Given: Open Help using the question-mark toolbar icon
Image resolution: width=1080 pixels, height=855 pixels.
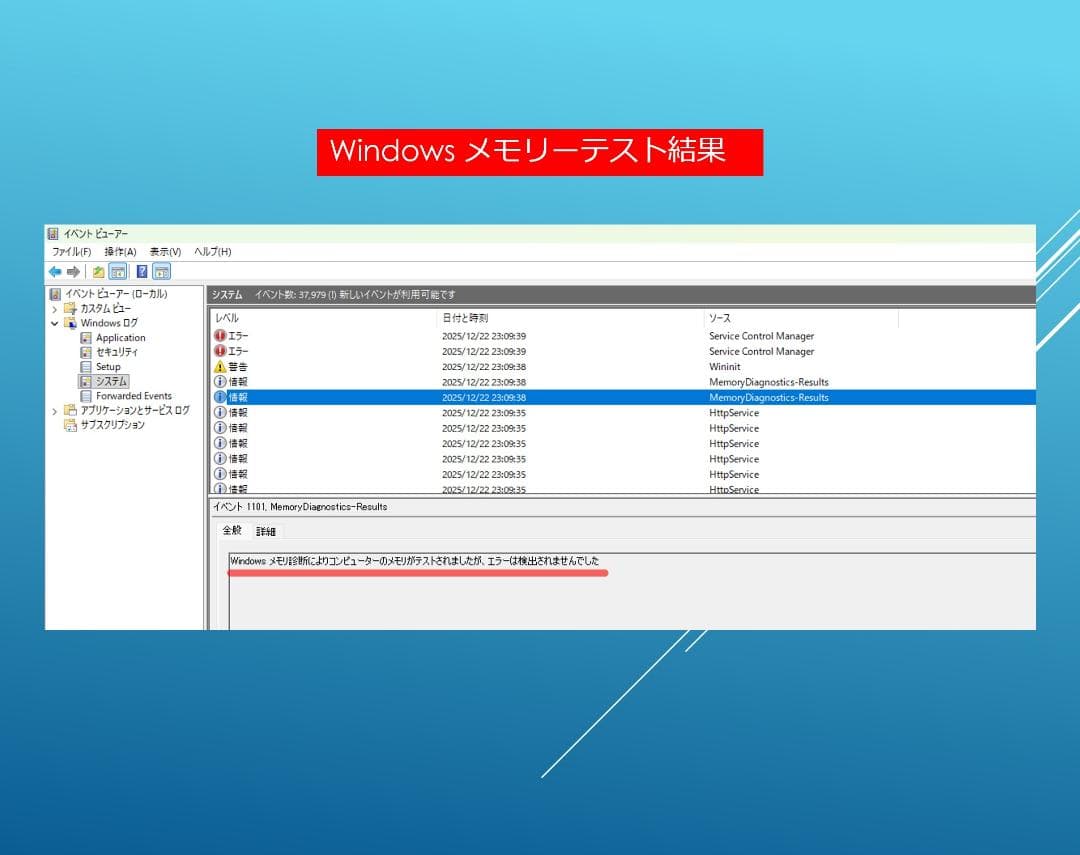Looking at the screenshot, I should pyautogui.click(x=140, y=271).
